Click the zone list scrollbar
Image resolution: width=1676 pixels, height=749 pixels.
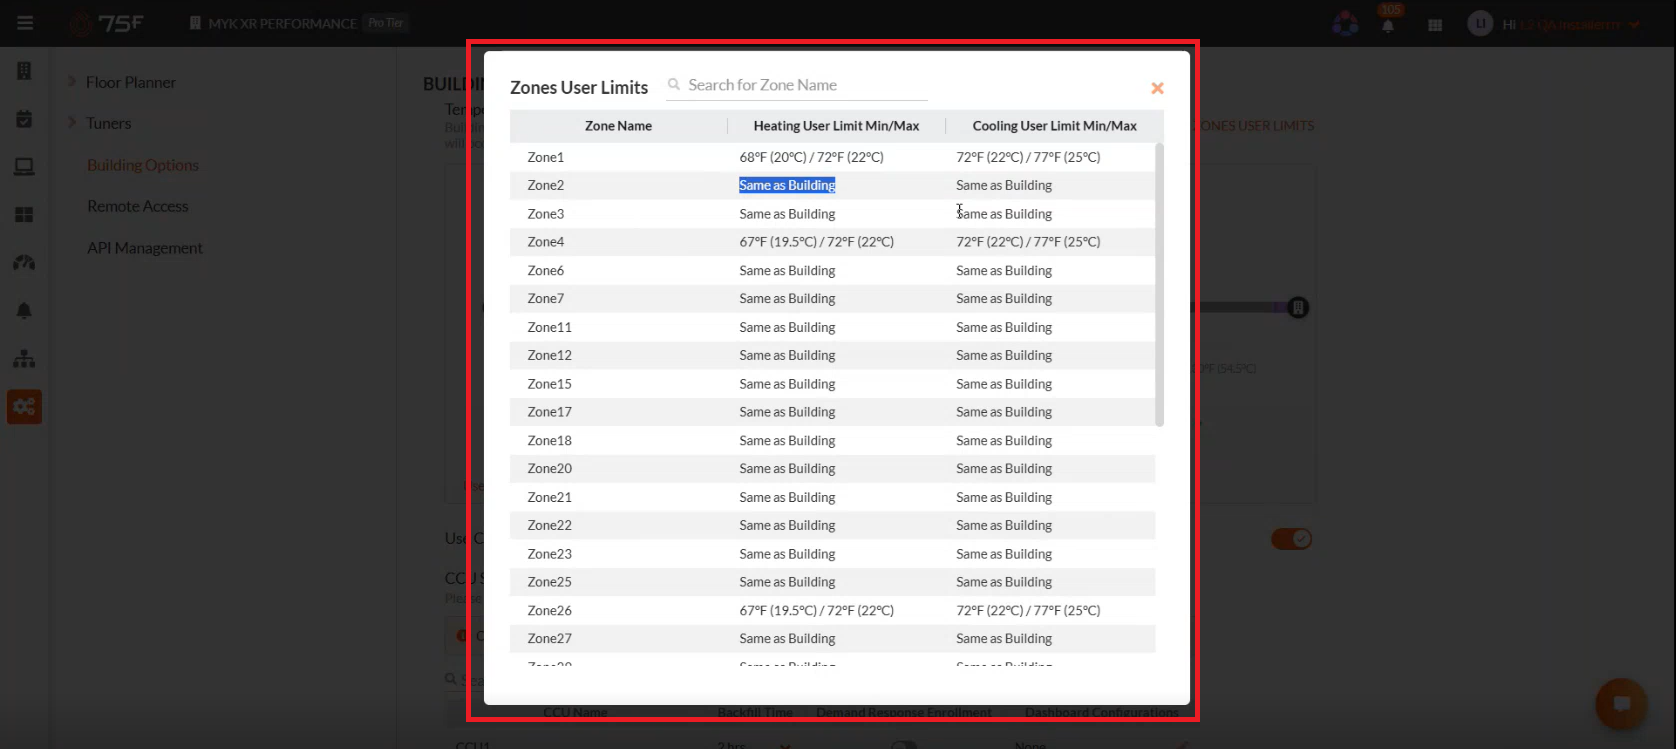1159,285
